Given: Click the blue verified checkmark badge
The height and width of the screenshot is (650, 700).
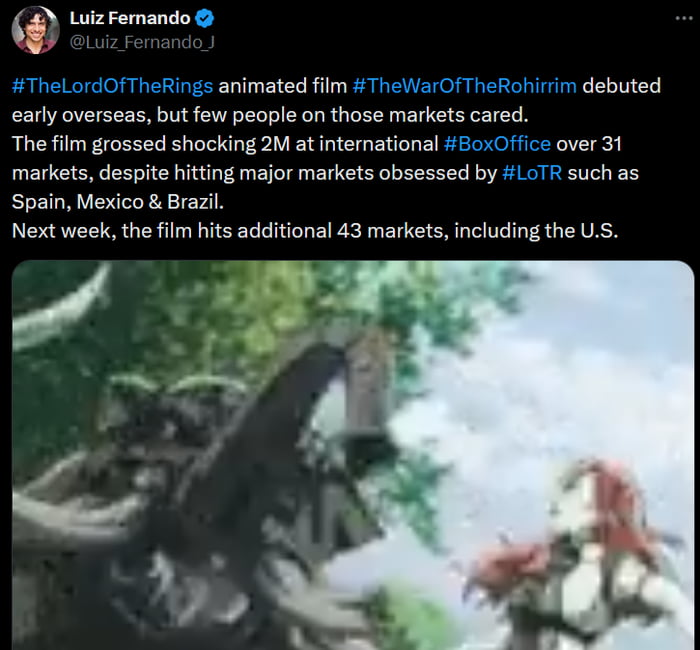Looking at the screenshot, I should click(x=204, y=19).
